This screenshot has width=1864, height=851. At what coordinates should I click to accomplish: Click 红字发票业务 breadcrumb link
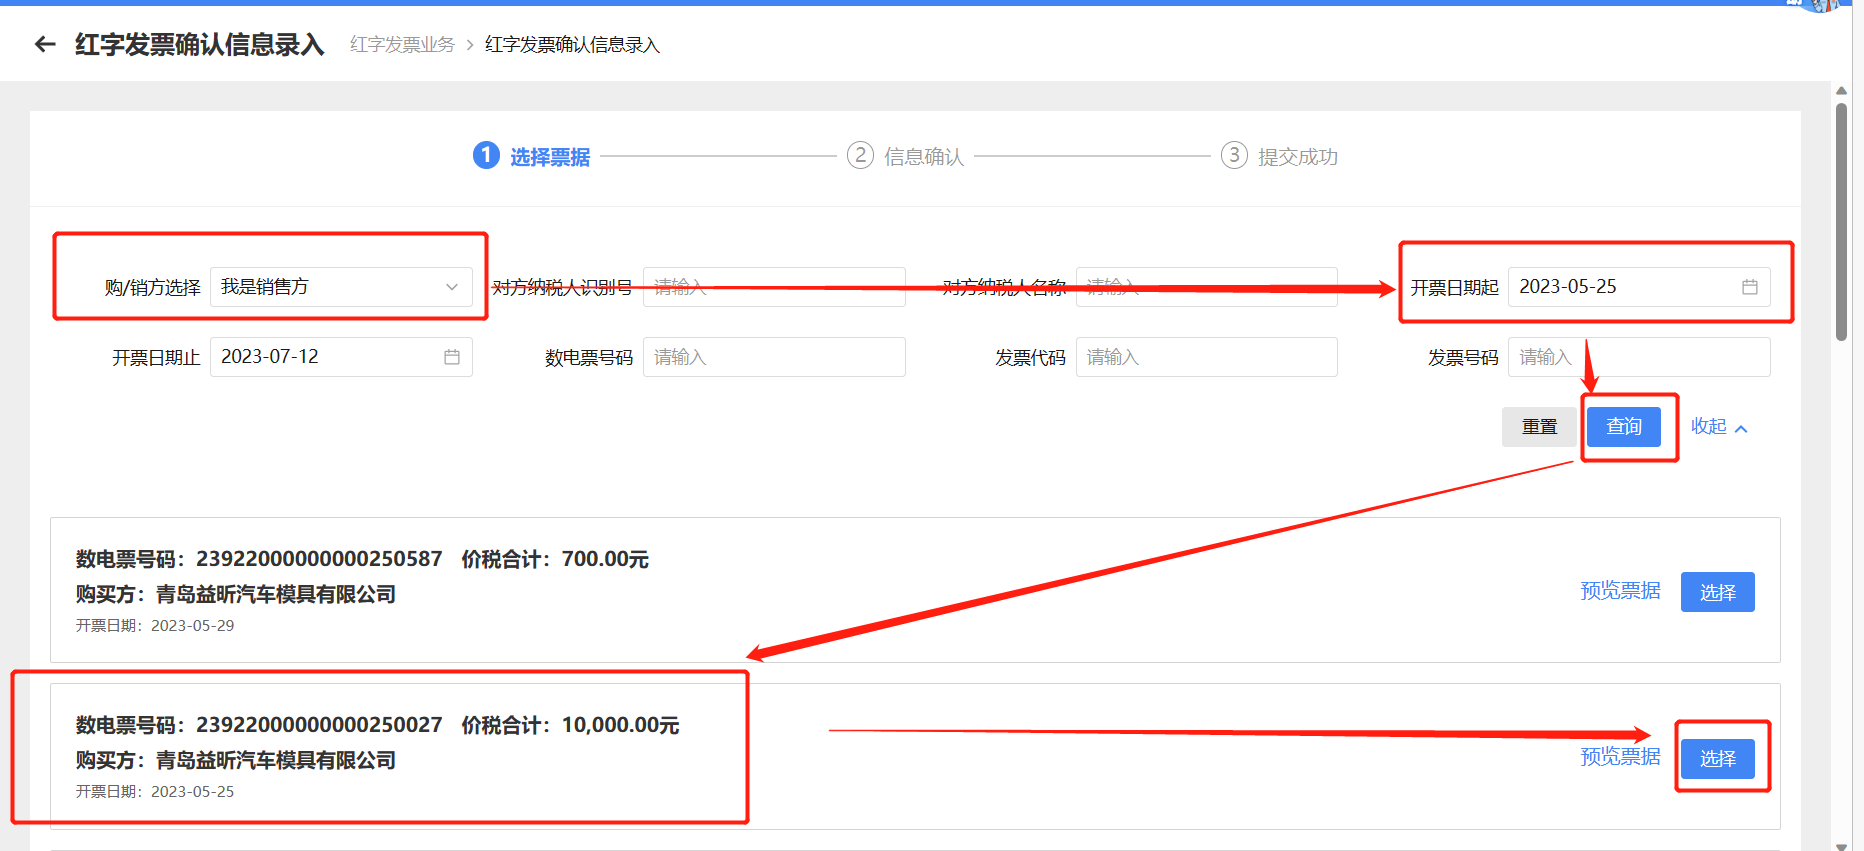point(402,45)
